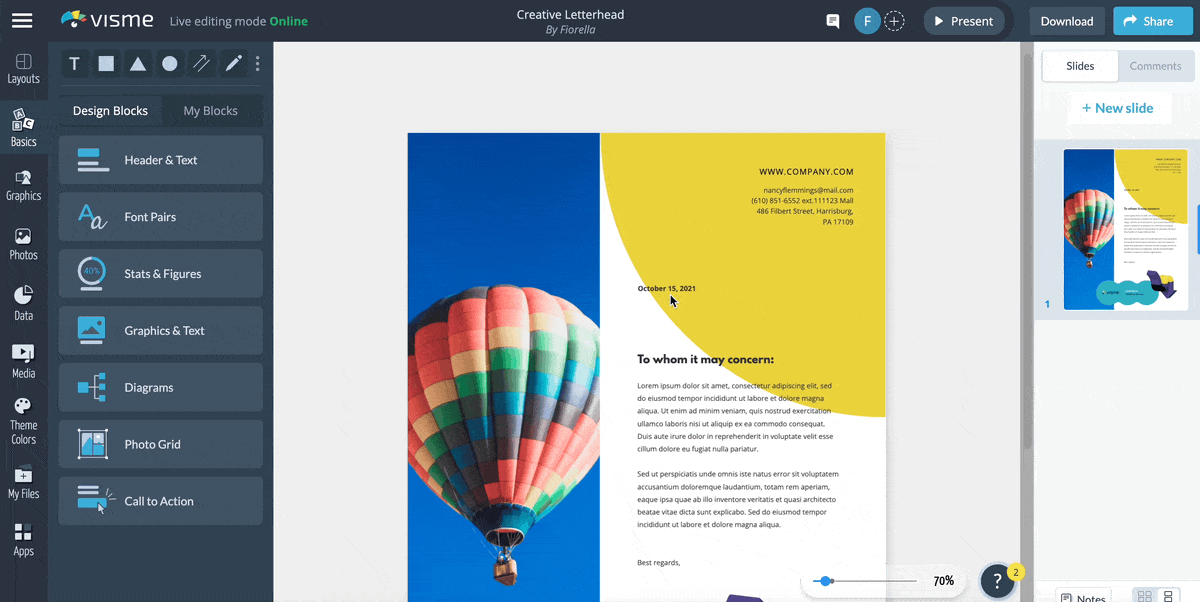Image resolution: width=1200 pixels, height=602 pixels.
Task: Select the Text tool
Action: (74, 63)
